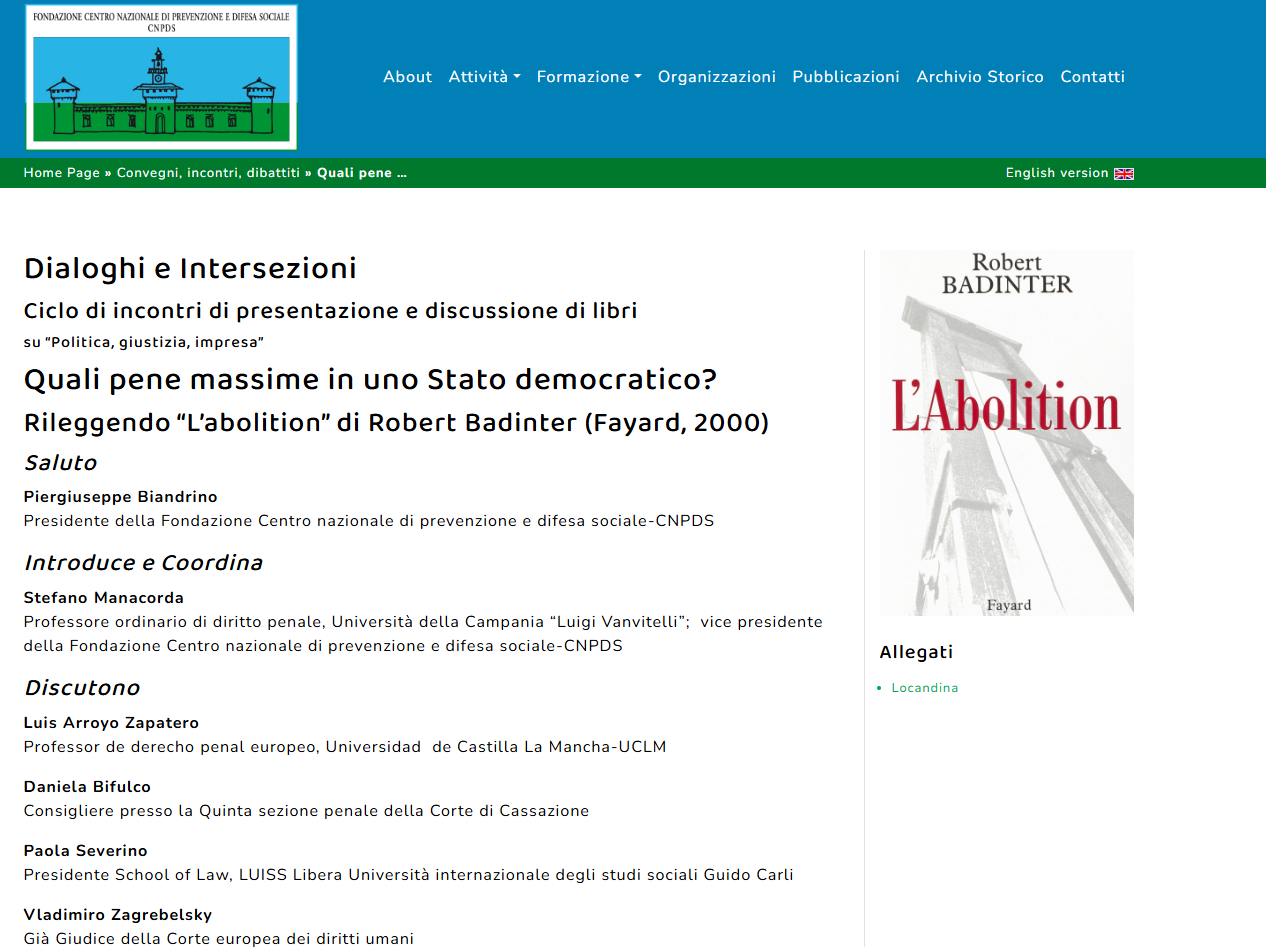1266x947 pixels.
Task: Go to Organizzazioni page
Action: pos(716,77)
